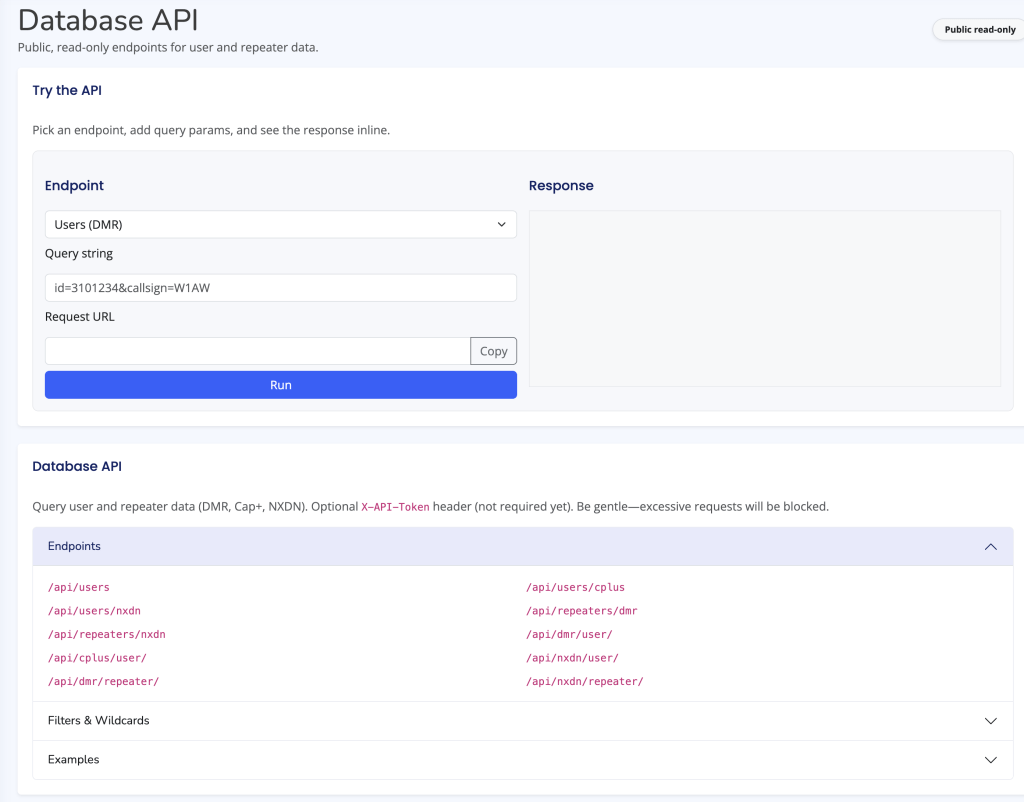Select the /api/users endpoint path
The width and height of the screenshot is (1024, 802).
79,588
